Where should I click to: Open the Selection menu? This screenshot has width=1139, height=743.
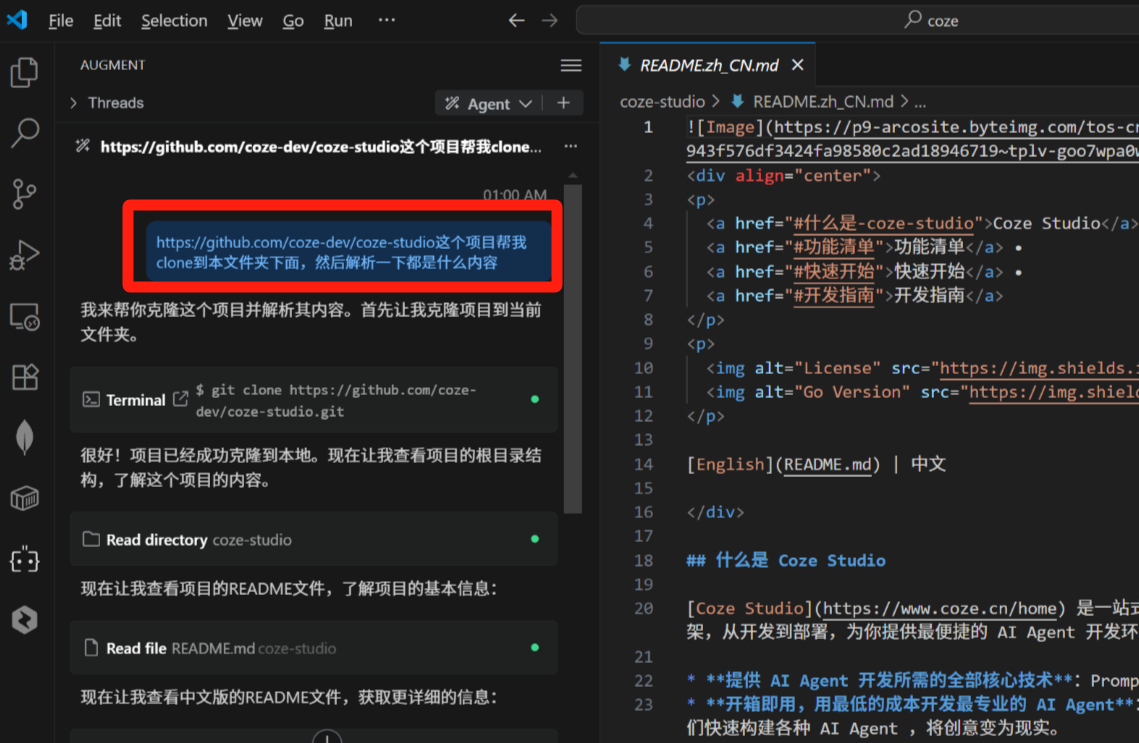[174, 20]
